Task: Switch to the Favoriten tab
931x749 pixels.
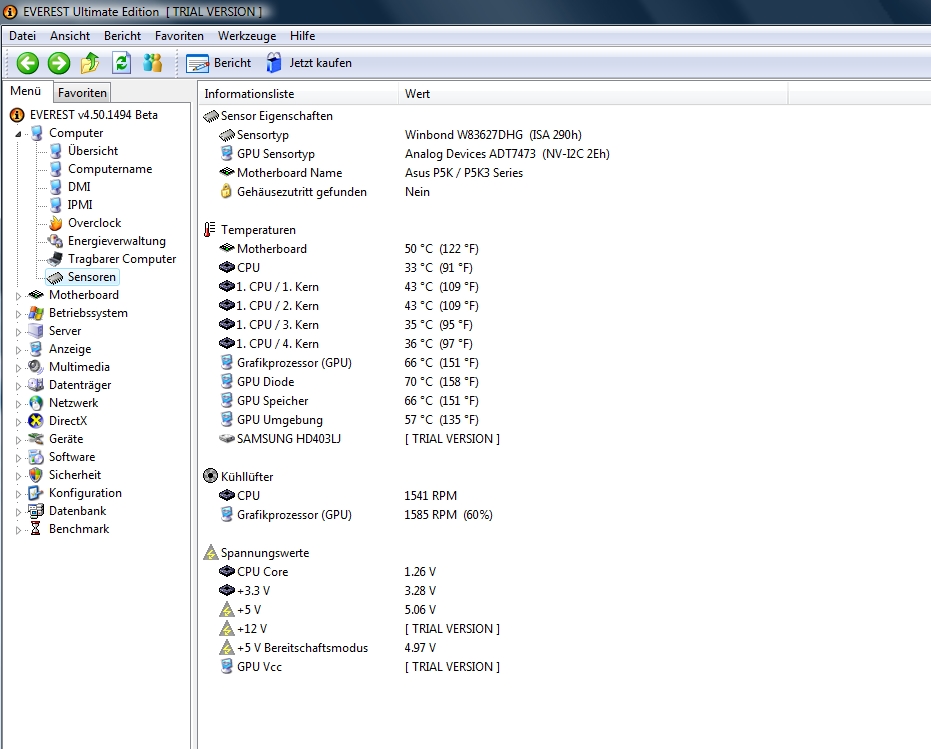Action: pos(82,93)
